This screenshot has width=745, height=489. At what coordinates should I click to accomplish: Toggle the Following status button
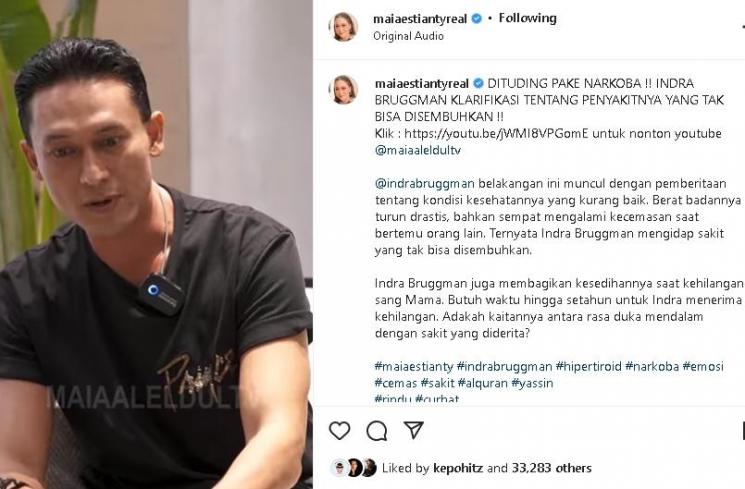coord(527,19)
